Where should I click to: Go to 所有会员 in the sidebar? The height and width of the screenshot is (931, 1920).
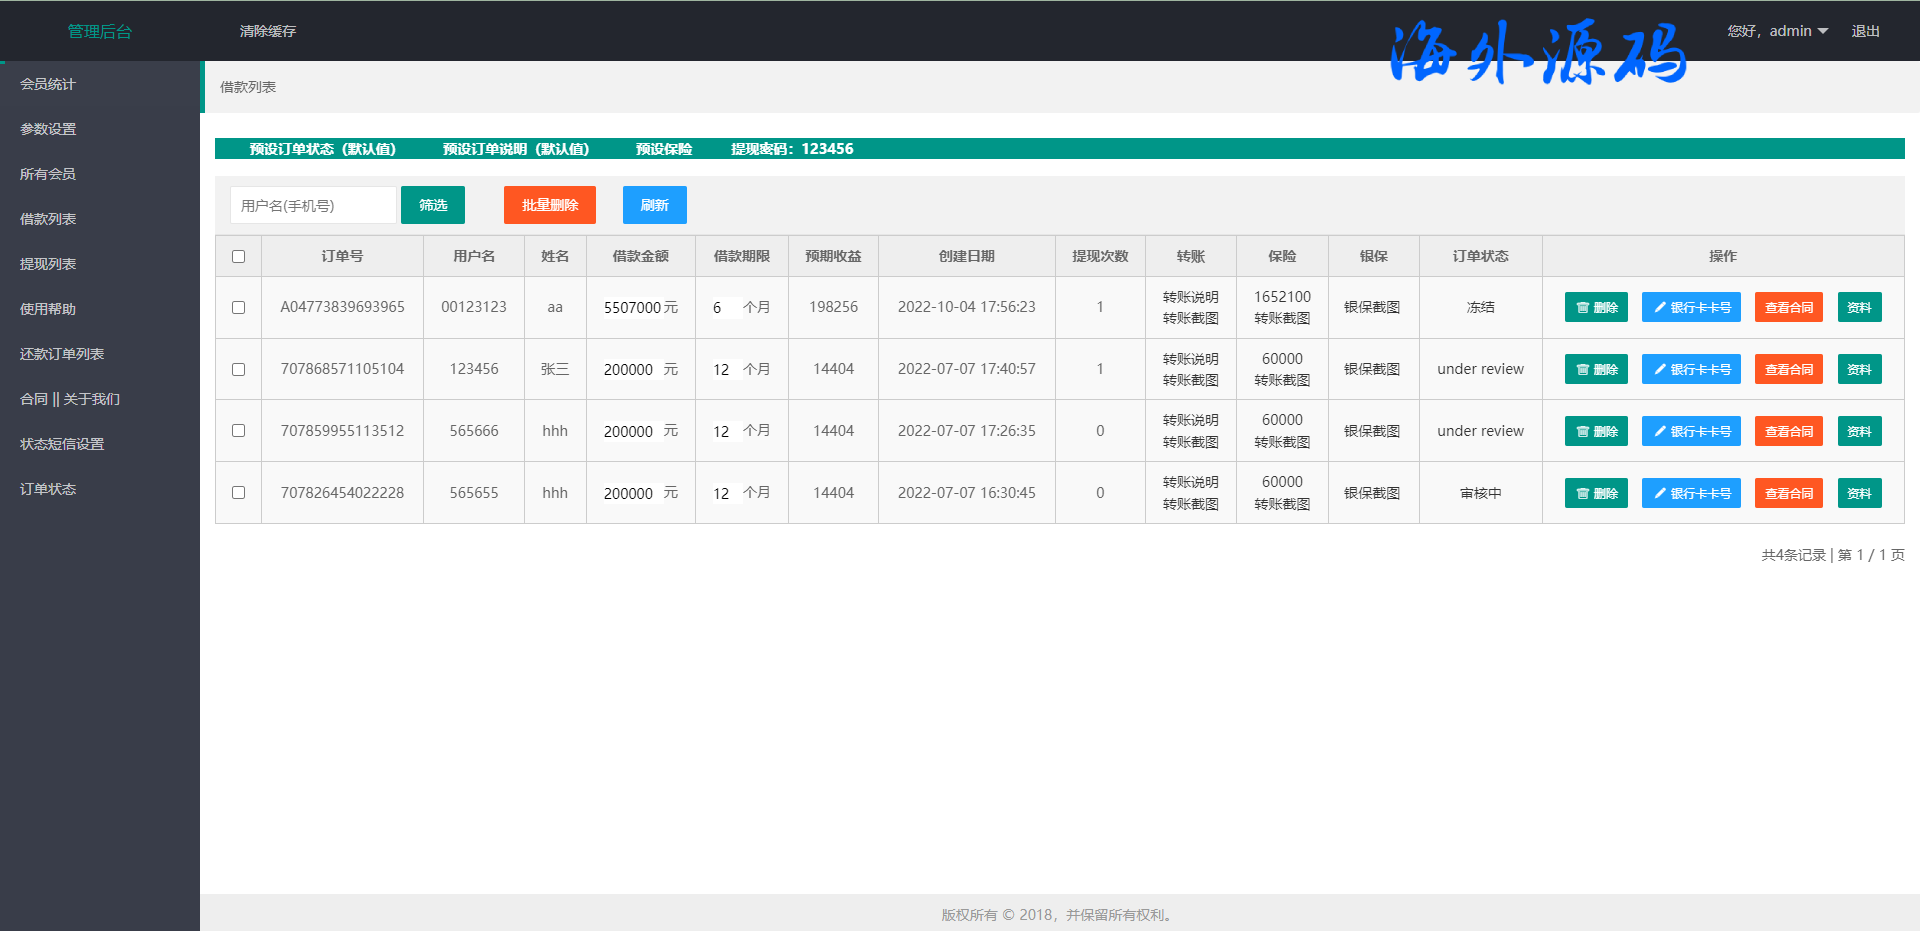(48, 174)
